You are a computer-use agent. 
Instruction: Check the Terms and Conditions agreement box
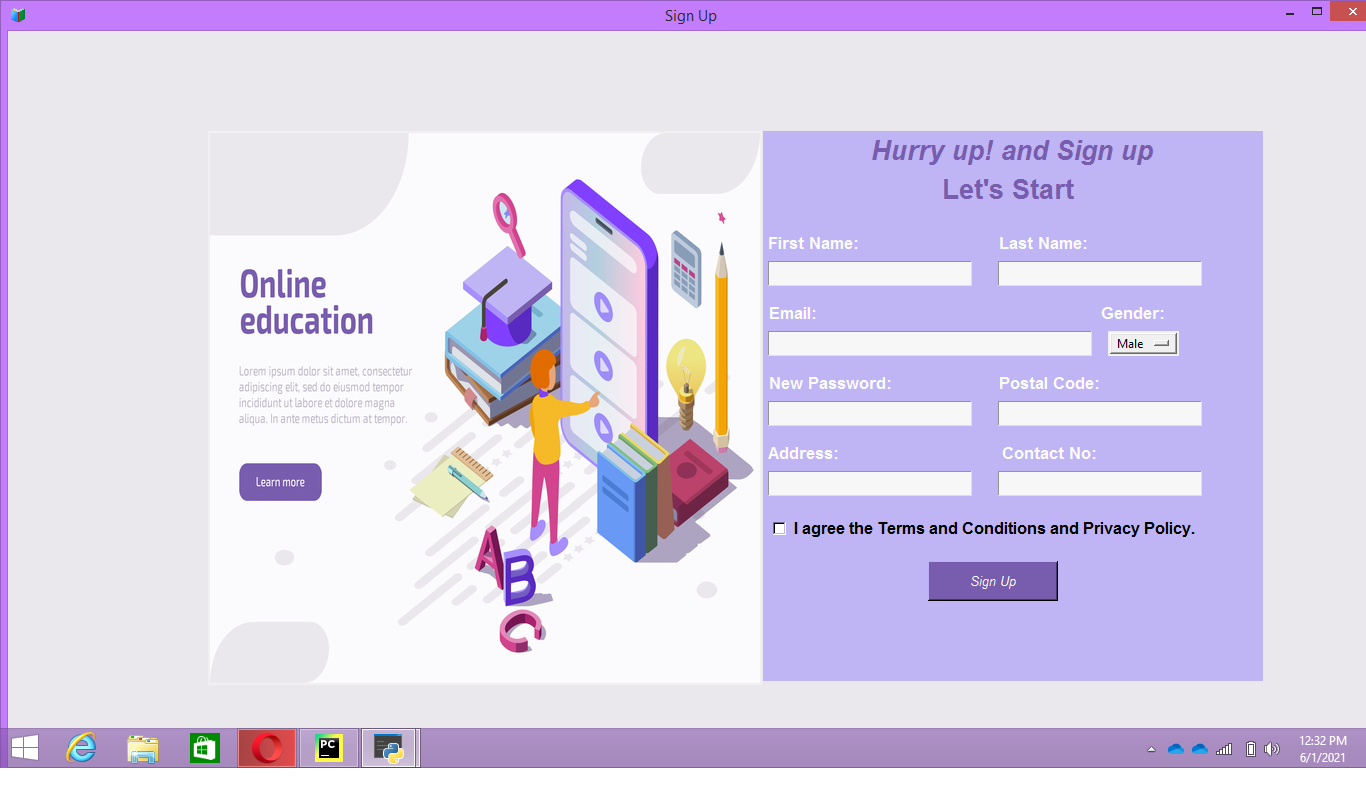[x=779, y=528]
